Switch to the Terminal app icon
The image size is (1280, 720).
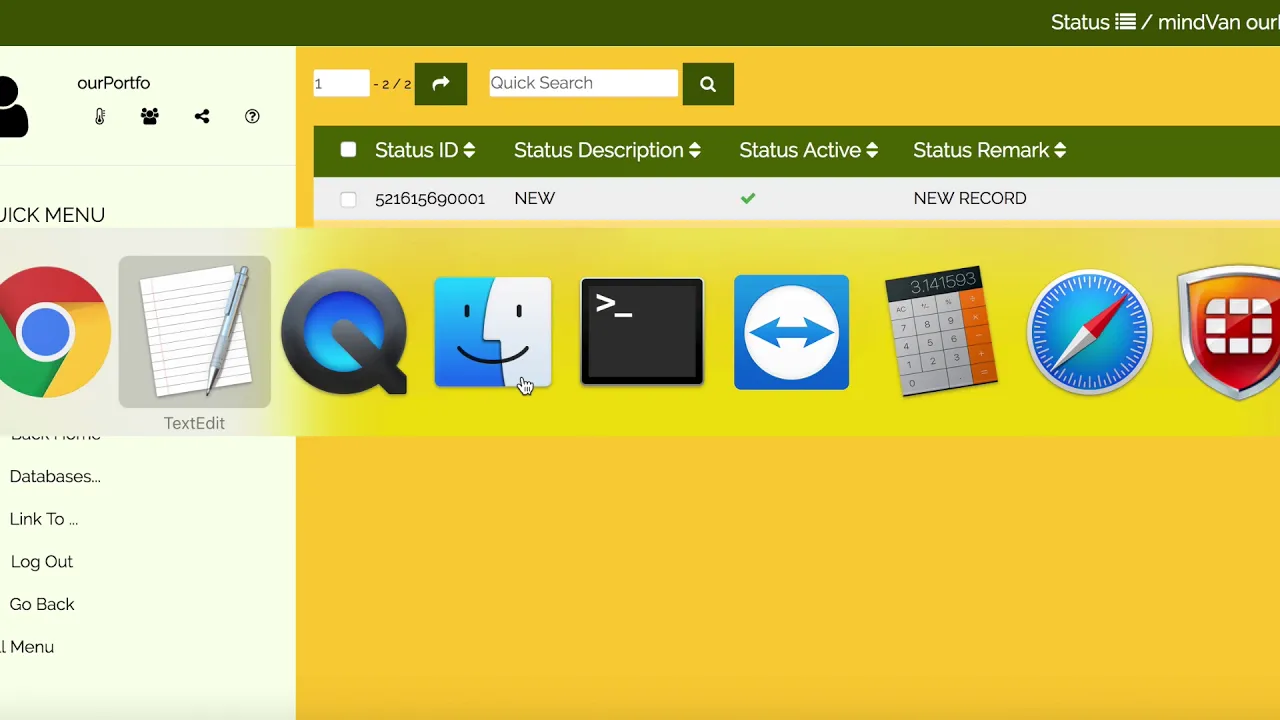click(642, 332)
